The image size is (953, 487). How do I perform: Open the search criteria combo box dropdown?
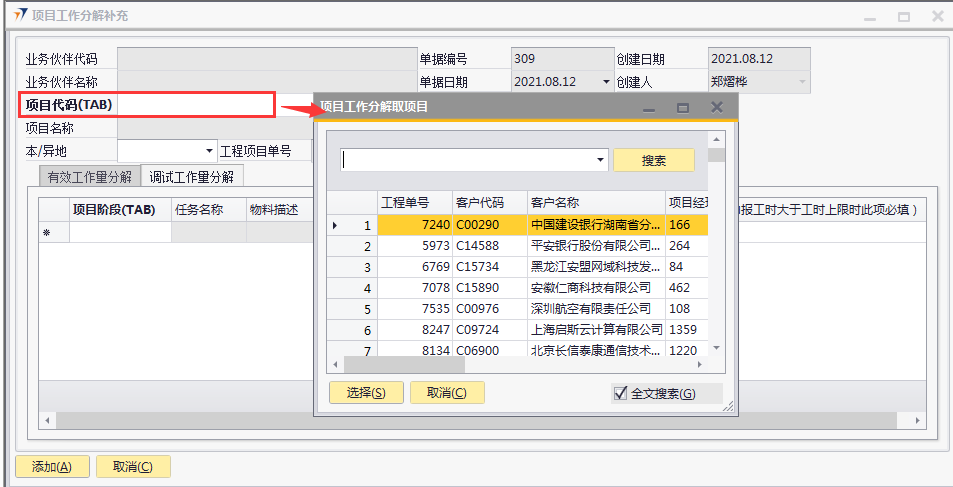pos(599,160)
